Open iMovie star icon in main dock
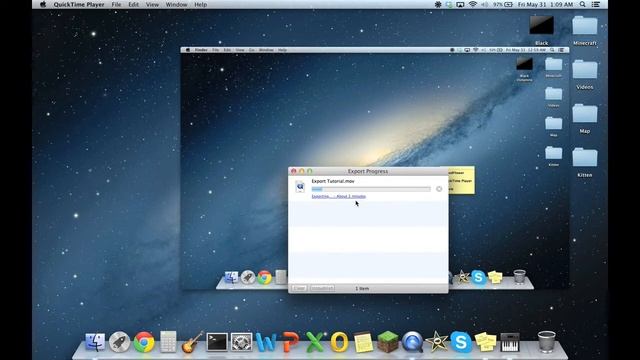Viewport: 640px width, 360px height. [x=437, y=342]
